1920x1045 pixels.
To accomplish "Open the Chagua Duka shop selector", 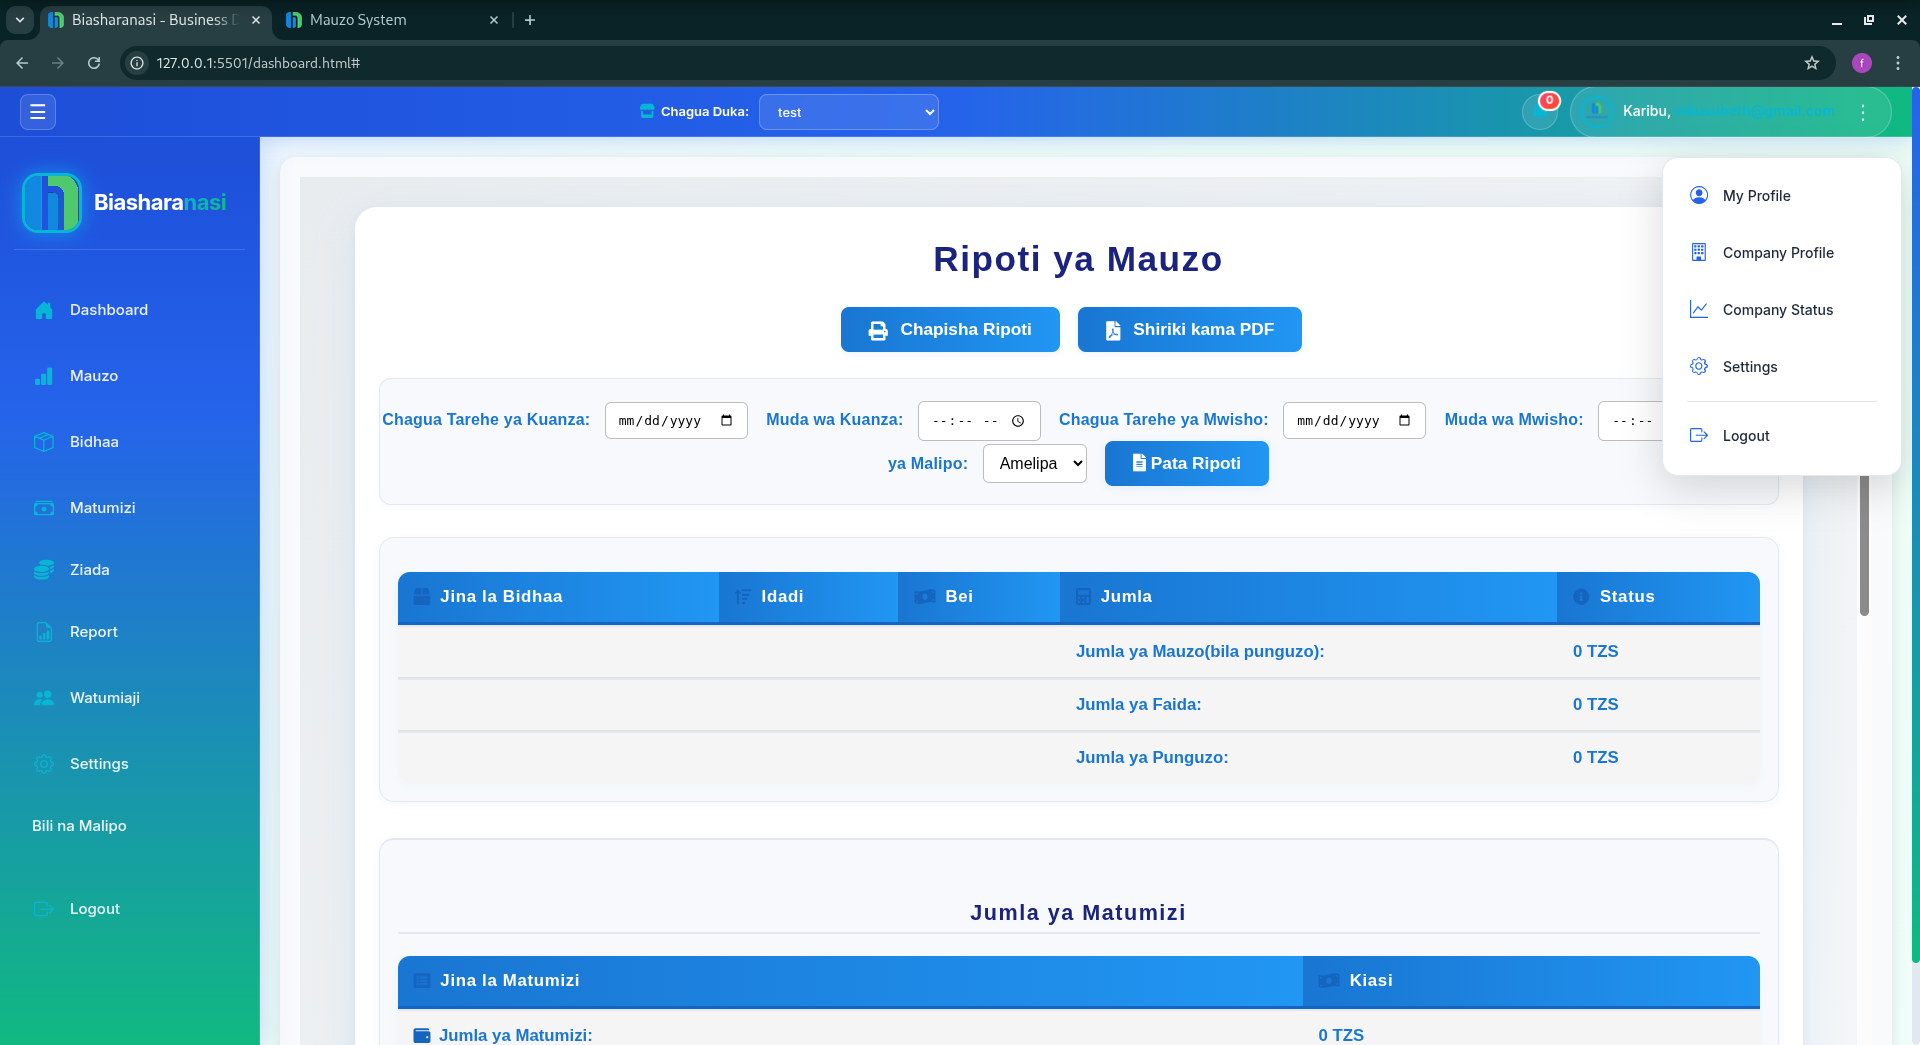I will [x=849, y=111].
